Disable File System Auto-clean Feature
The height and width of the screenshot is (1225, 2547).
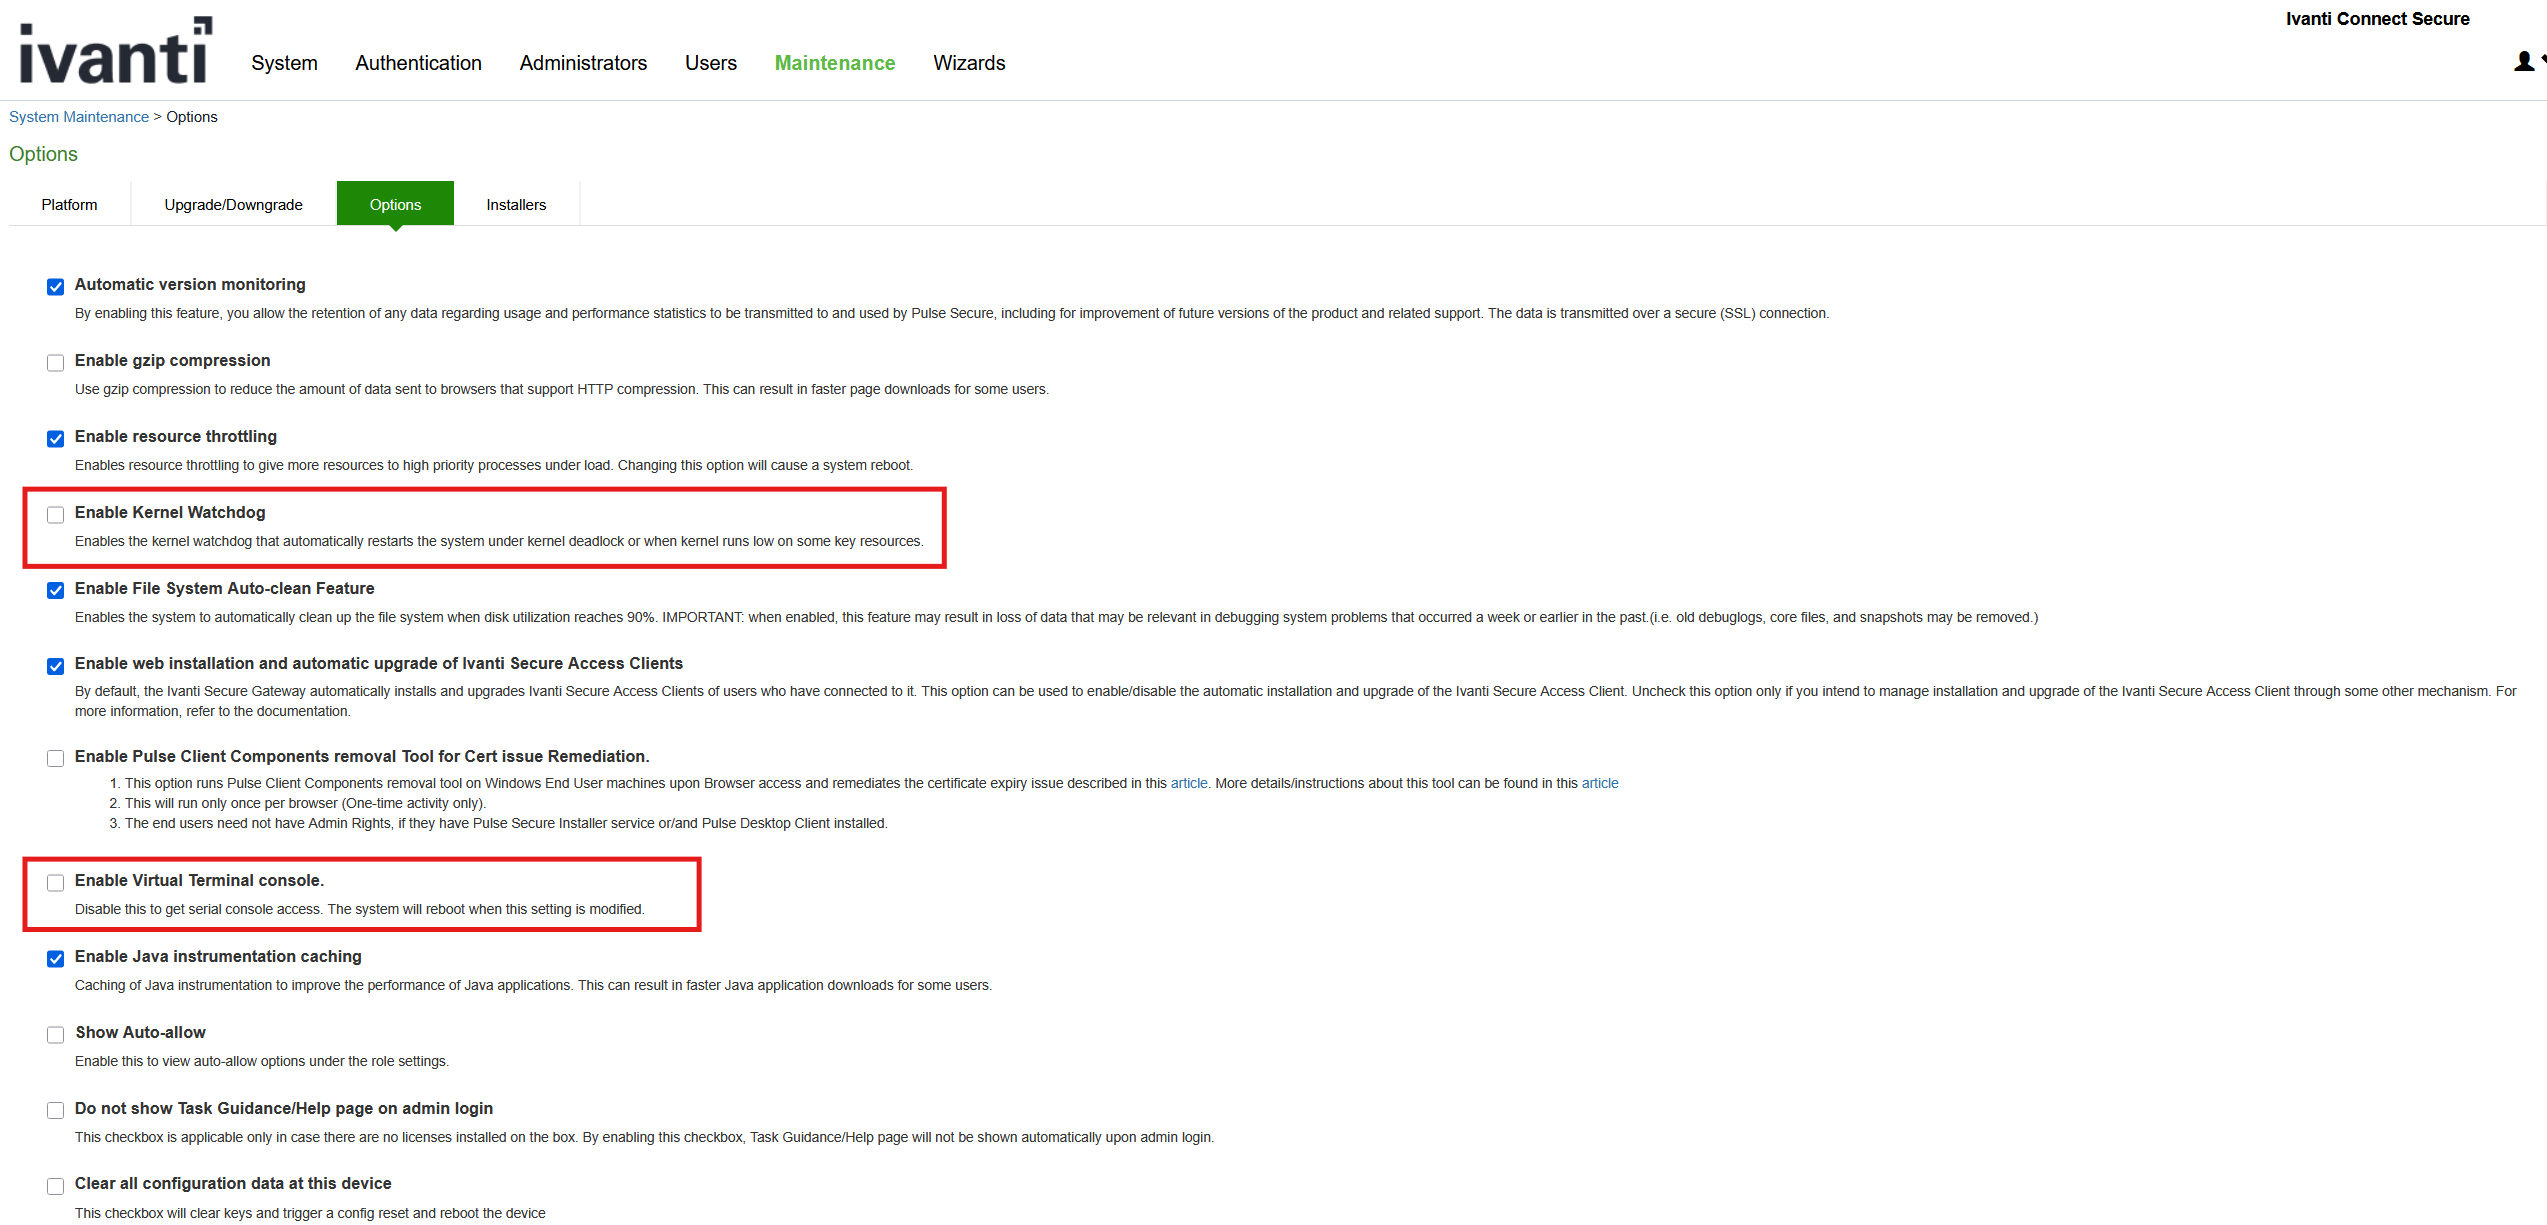pos(55,590)
